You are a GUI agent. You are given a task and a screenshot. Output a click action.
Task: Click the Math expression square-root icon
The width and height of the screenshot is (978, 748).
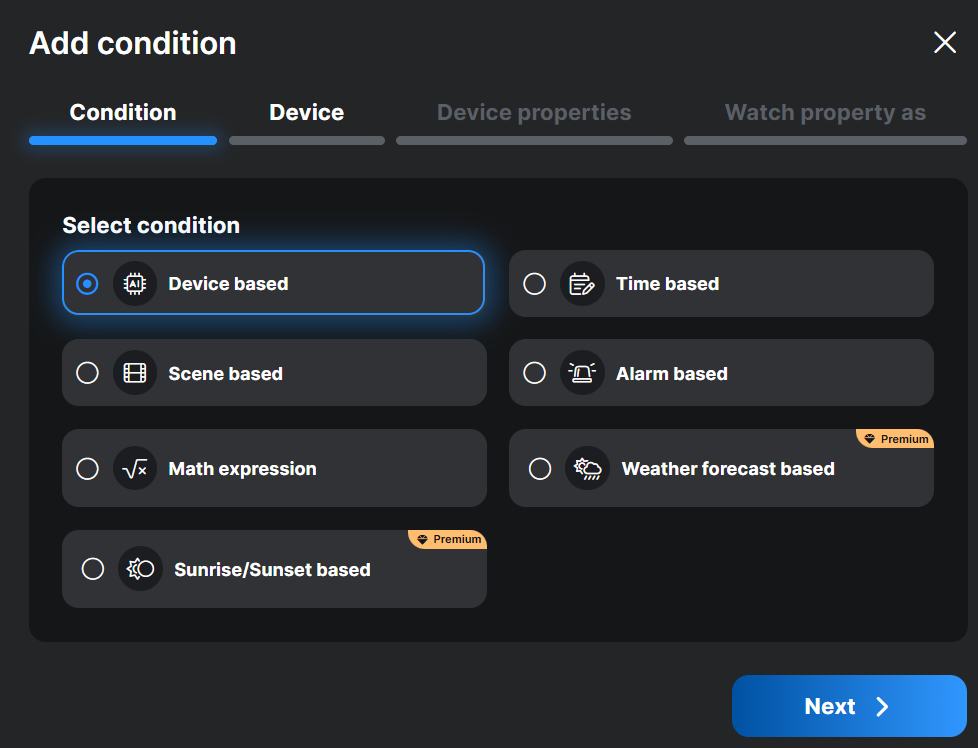click(135, 469)
